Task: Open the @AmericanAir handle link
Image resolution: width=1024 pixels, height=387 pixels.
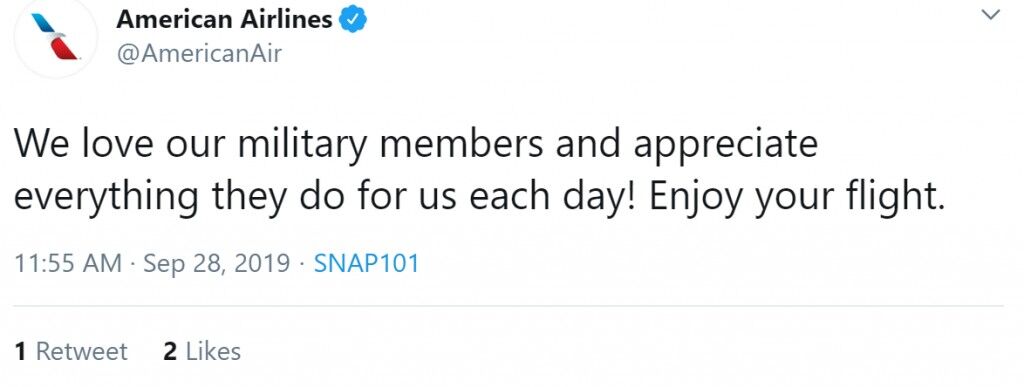Action: [199, 54]
